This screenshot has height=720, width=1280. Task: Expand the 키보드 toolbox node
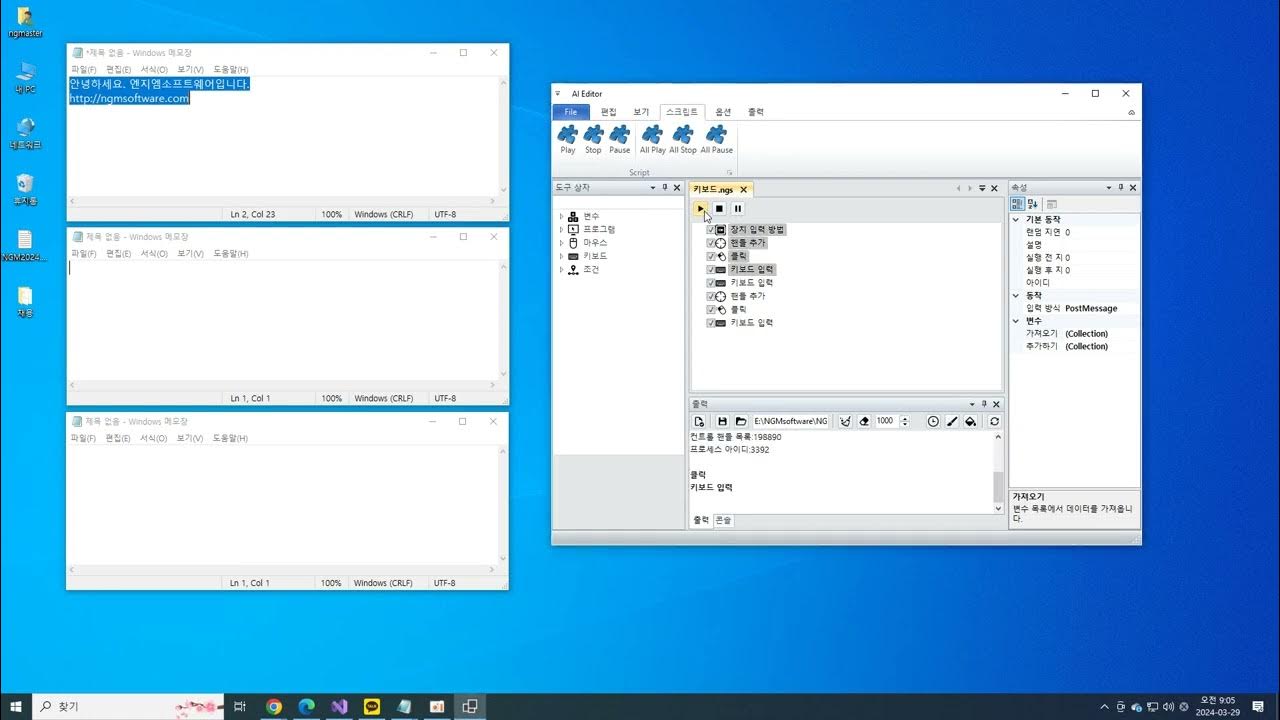tap(561, 256)
